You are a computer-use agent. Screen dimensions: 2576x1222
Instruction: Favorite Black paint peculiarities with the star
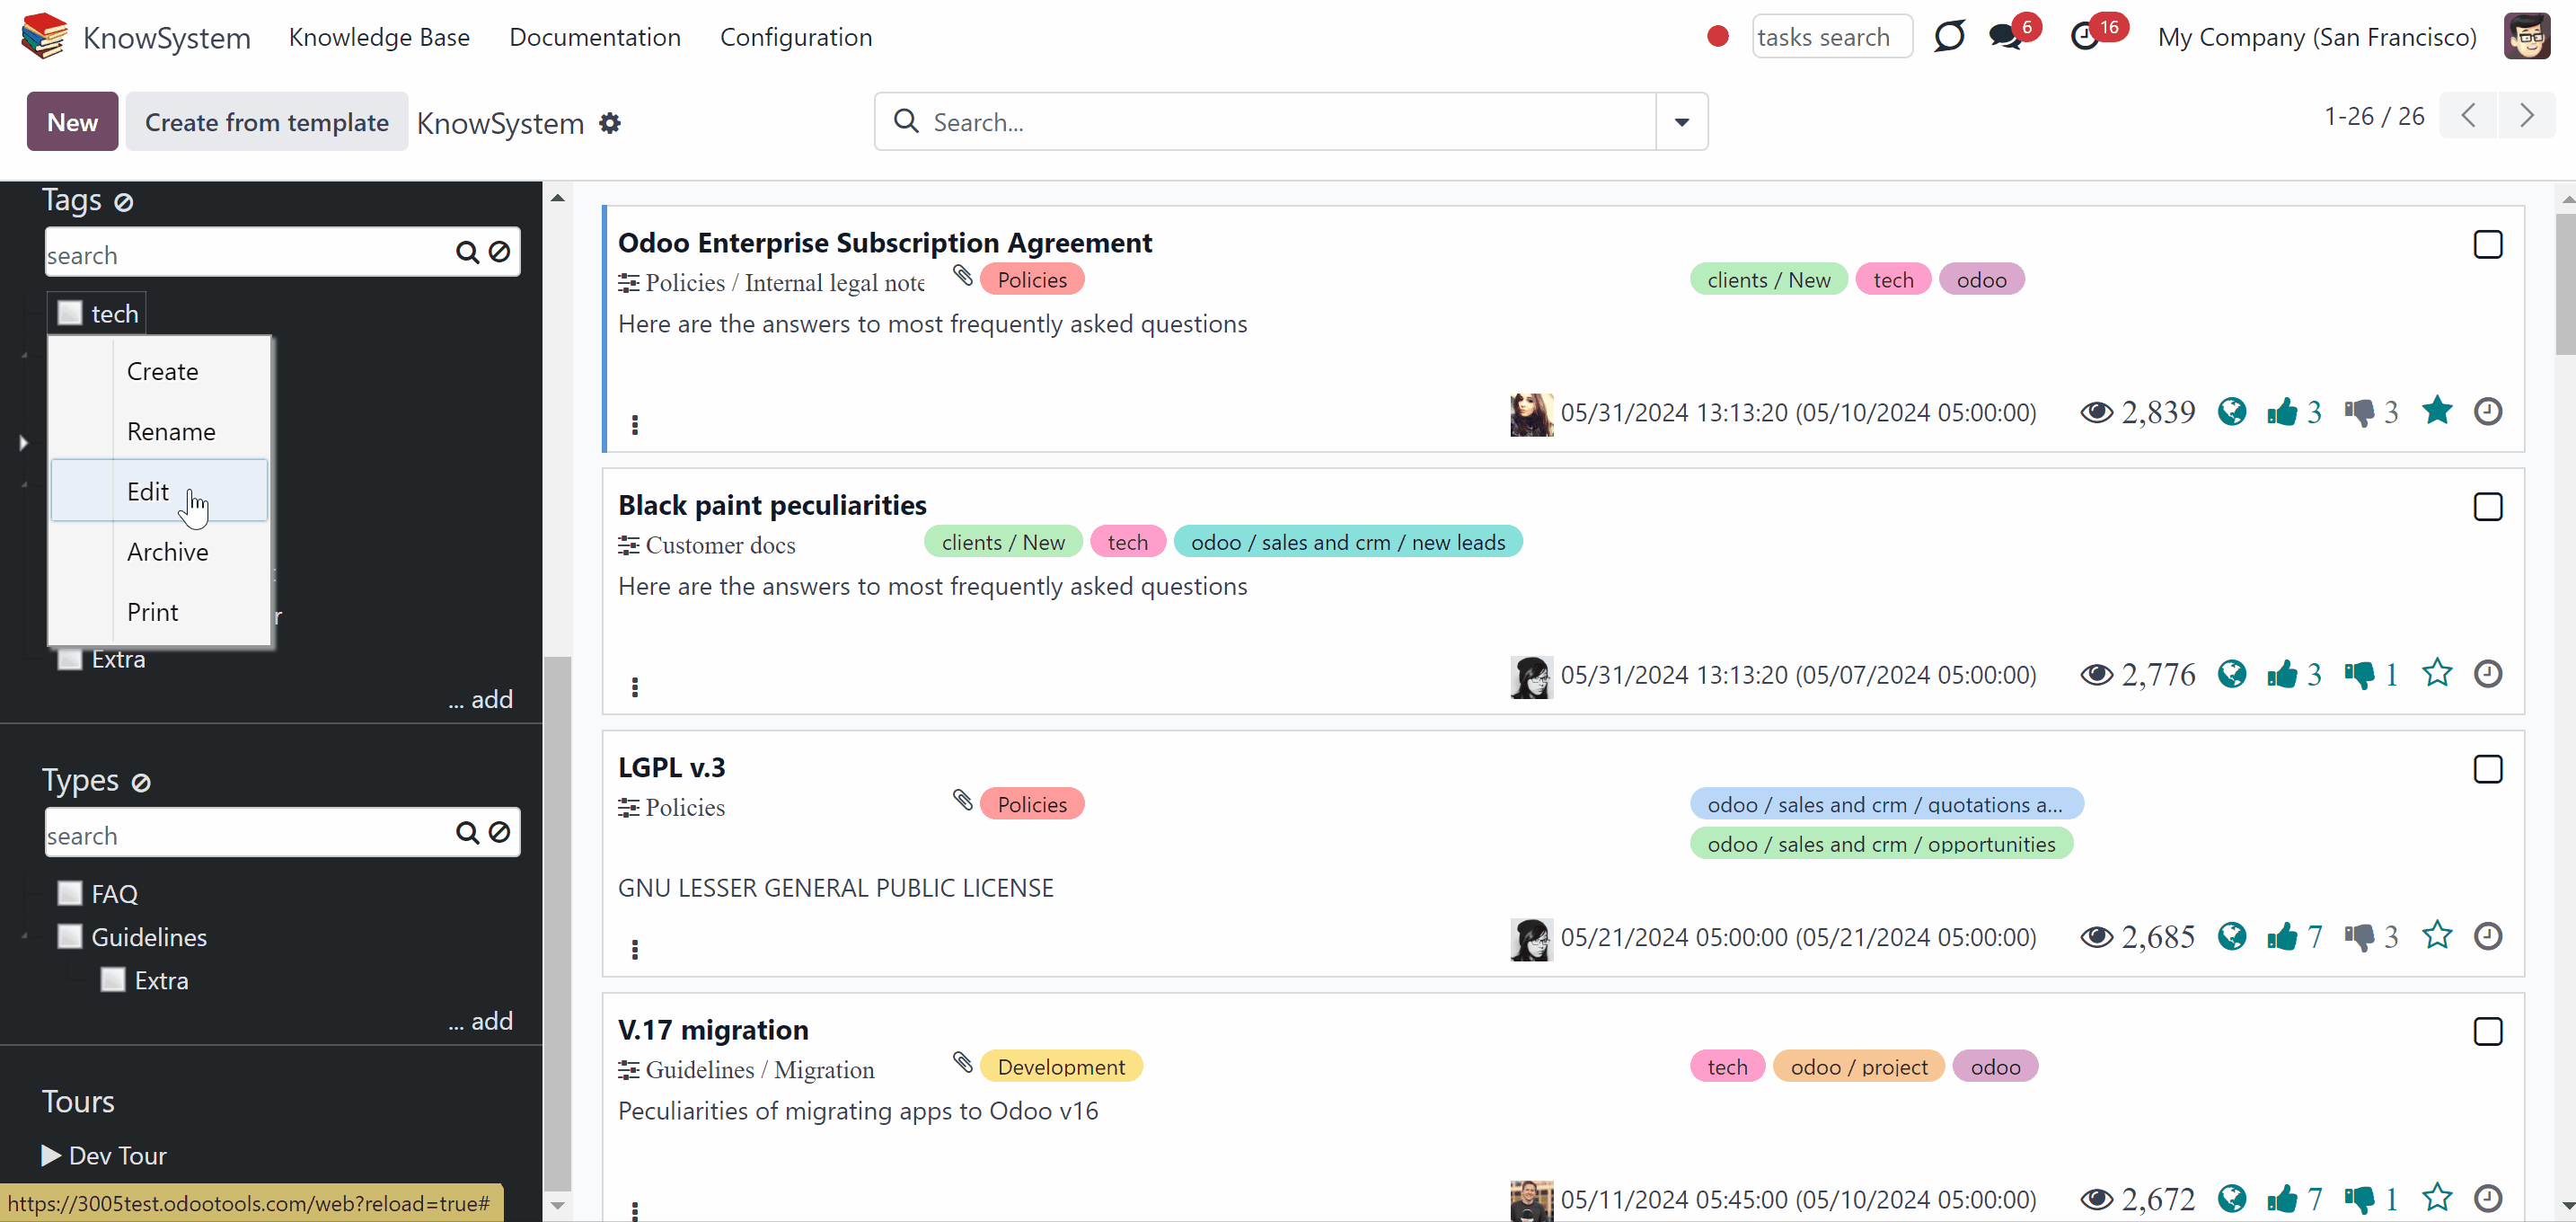tap(2437, 674)
